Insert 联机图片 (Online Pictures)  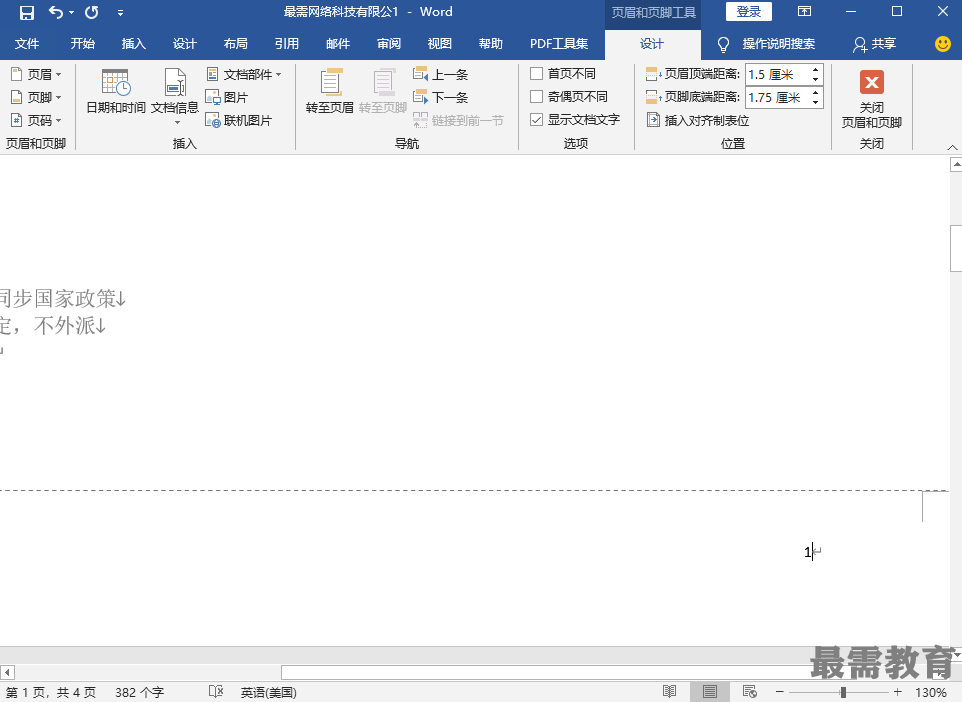(239, 120)
